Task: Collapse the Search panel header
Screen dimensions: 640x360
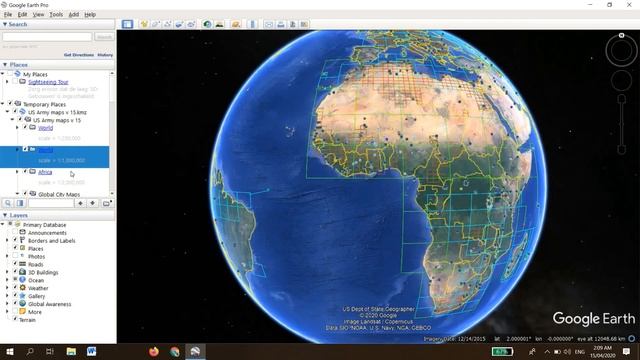Action: 58,24
